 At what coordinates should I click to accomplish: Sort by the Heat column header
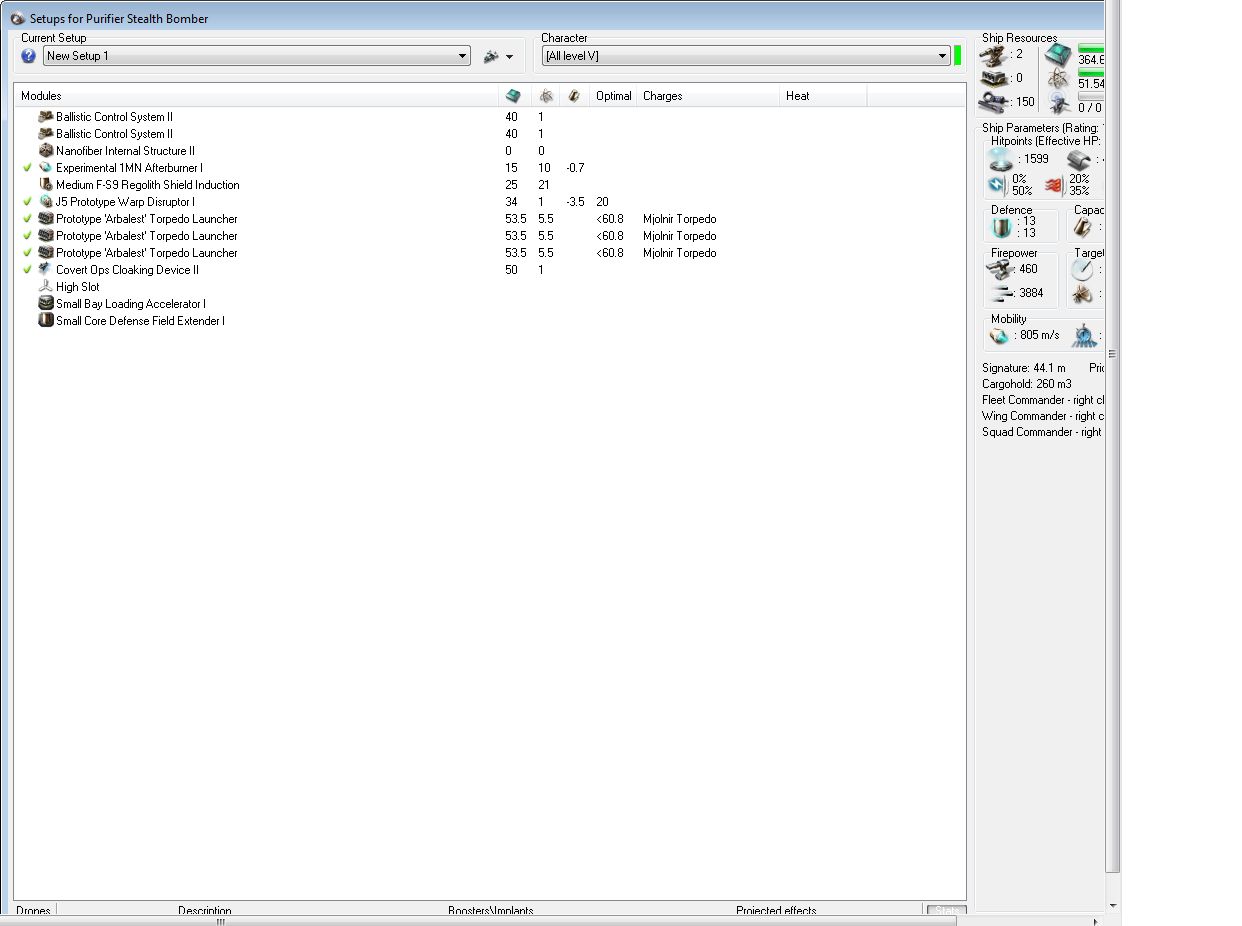tap(823, 96)
